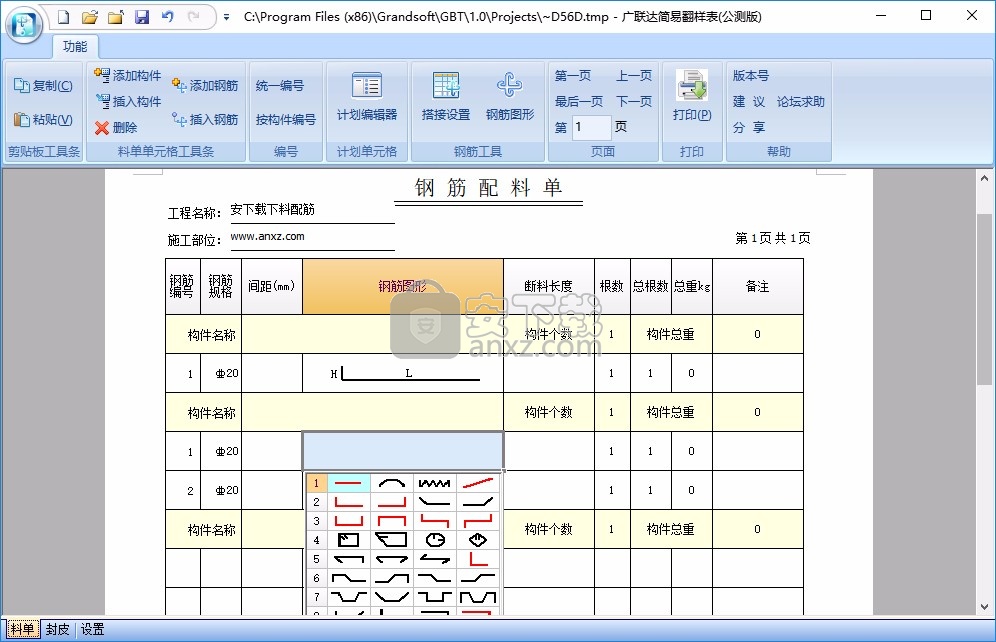The image size is (996, 642).
Task: Open a file with the open-folder icon
Action: point(90,17)
